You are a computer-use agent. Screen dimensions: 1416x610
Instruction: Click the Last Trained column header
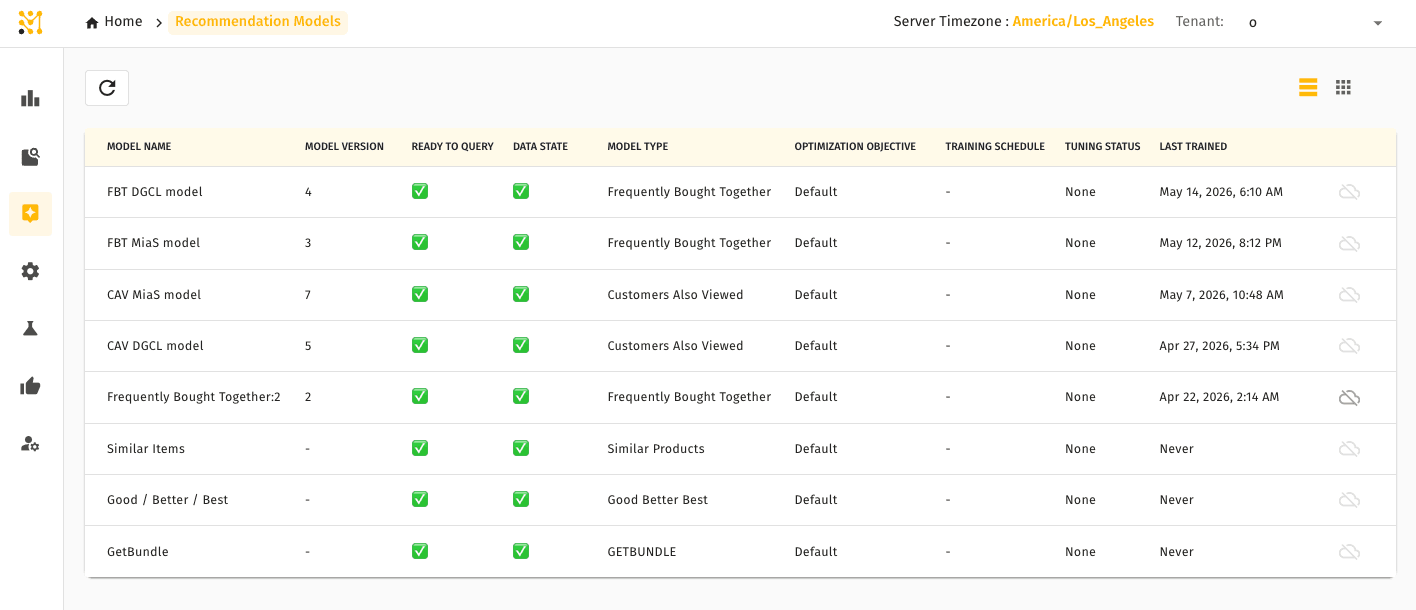point(1193,147)
